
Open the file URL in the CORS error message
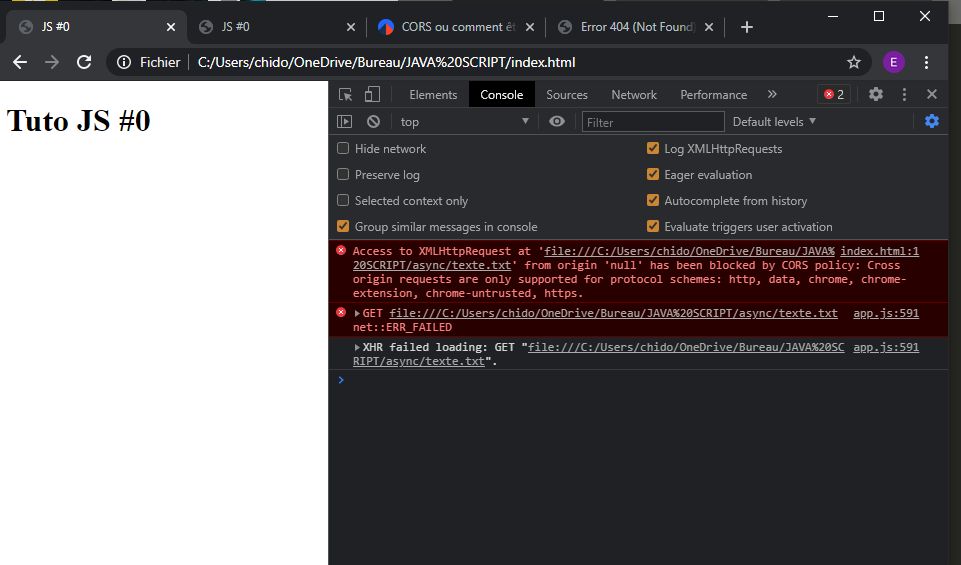[x=689, y=251]
